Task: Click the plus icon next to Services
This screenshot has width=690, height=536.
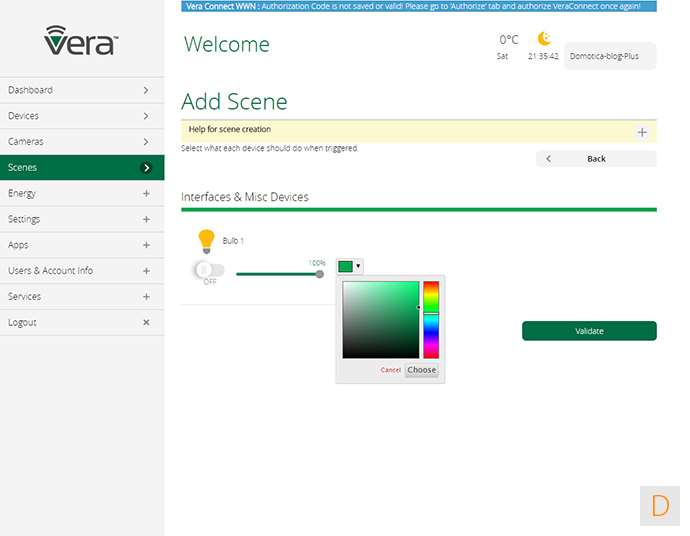Action: (146, 297)
